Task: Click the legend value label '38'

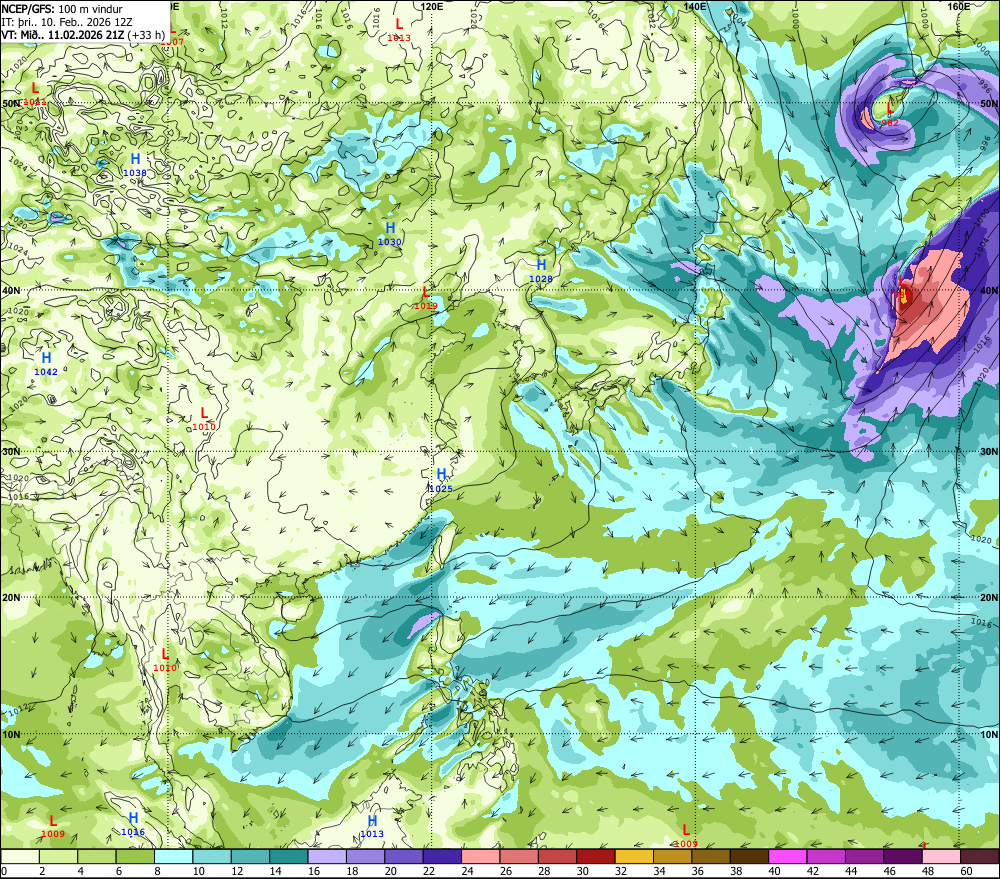Action: point(736,871)
